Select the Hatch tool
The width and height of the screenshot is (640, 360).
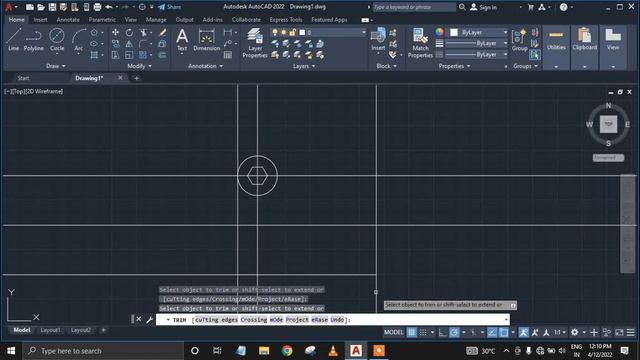94,55
